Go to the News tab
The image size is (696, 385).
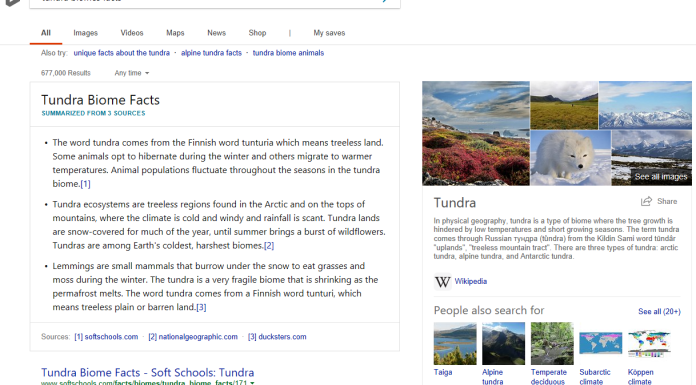coord(216,33)
